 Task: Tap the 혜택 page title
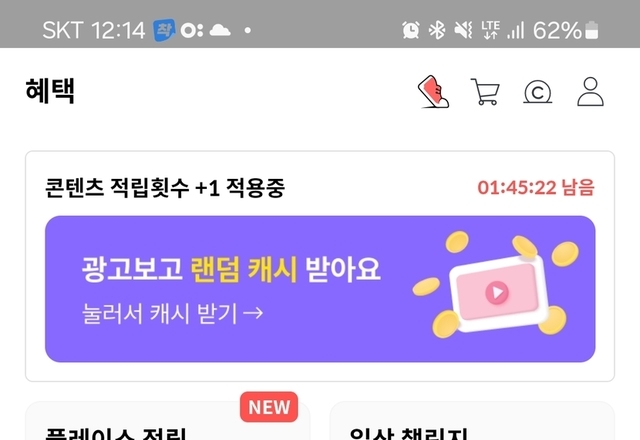(x=50, y=91)
